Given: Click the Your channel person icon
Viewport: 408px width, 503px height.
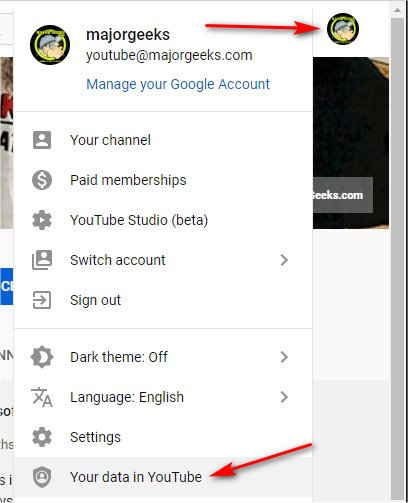Looking at the screenshot, I should 42,140.
